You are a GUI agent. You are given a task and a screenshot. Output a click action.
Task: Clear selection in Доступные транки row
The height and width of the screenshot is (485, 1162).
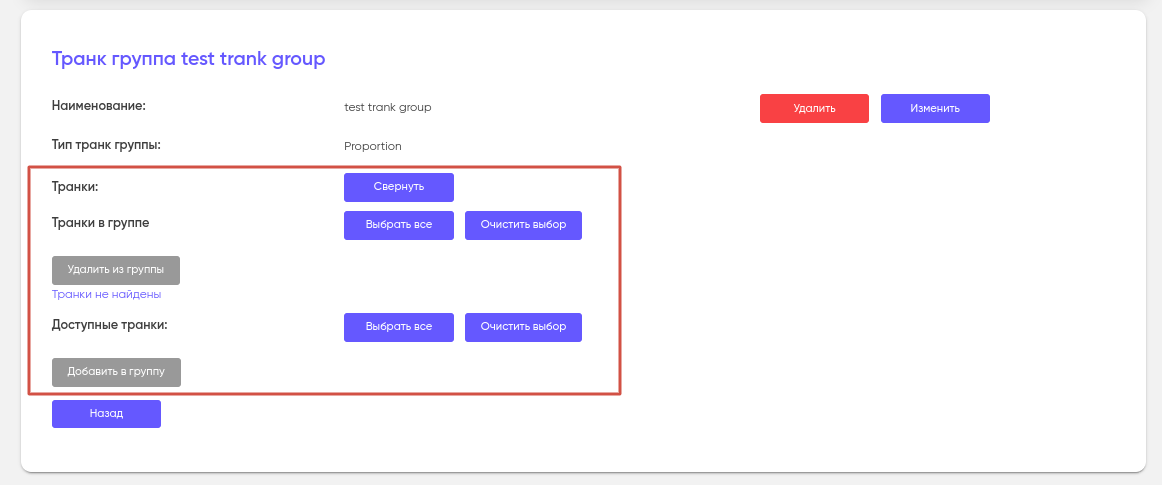point(523,327)
